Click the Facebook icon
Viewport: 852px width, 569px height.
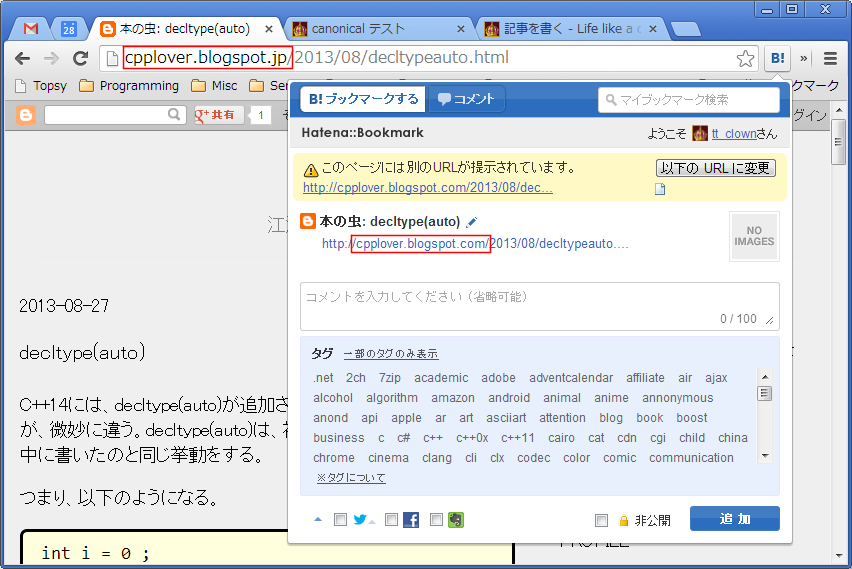point(411,520)
